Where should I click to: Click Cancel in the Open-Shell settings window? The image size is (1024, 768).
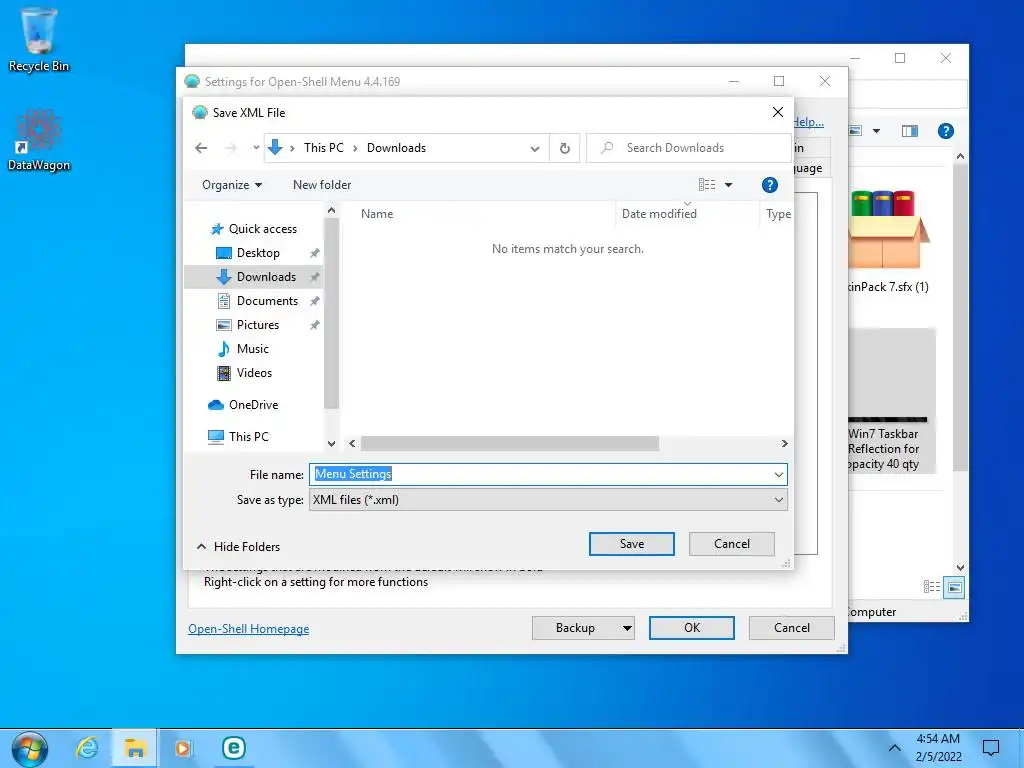[792, 628]
